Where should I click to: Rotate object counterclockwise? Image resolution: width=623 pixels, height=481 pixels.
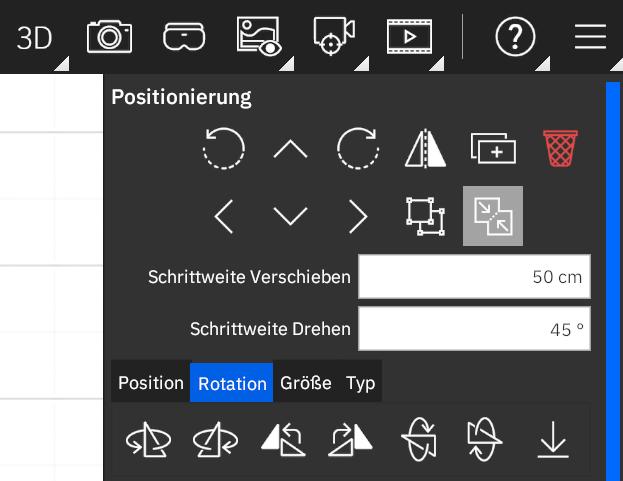tap(224, 149)
